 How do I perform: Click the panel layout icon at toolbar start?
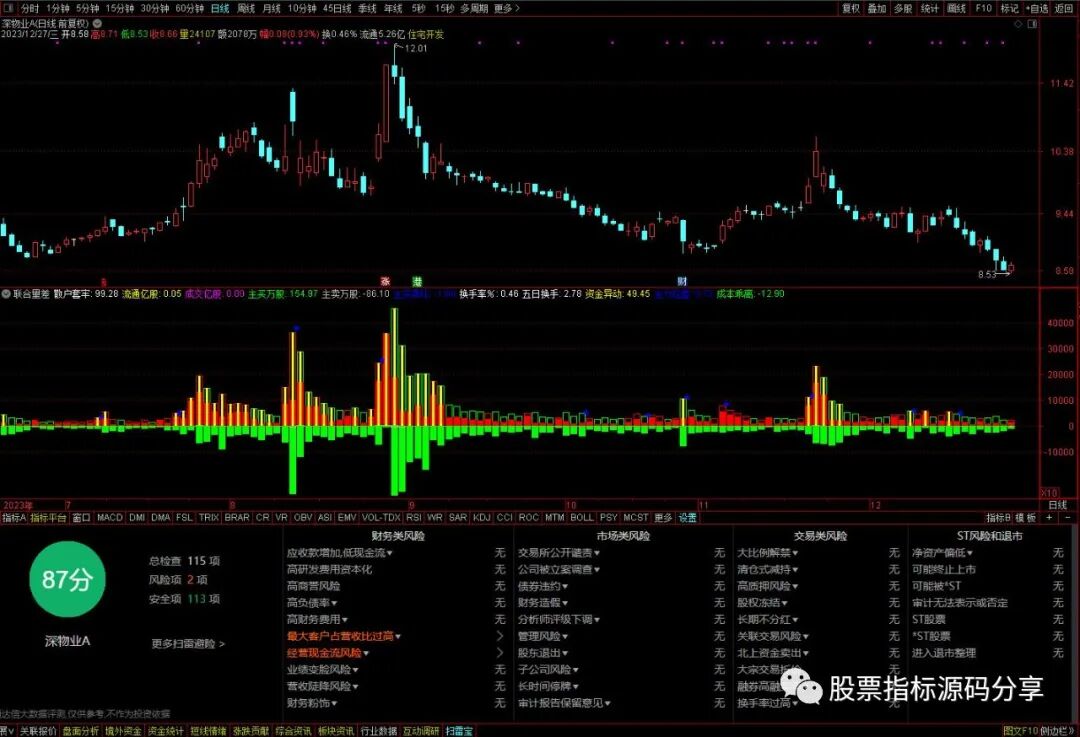tap(8, 8)
